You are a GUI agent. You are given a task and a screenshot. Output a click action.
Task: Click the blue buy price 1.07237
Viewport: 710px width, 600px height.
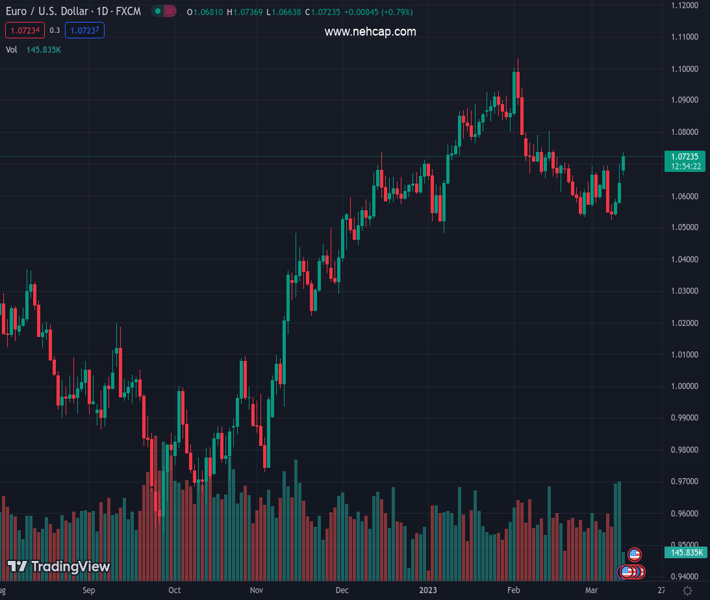click(84, 31)
